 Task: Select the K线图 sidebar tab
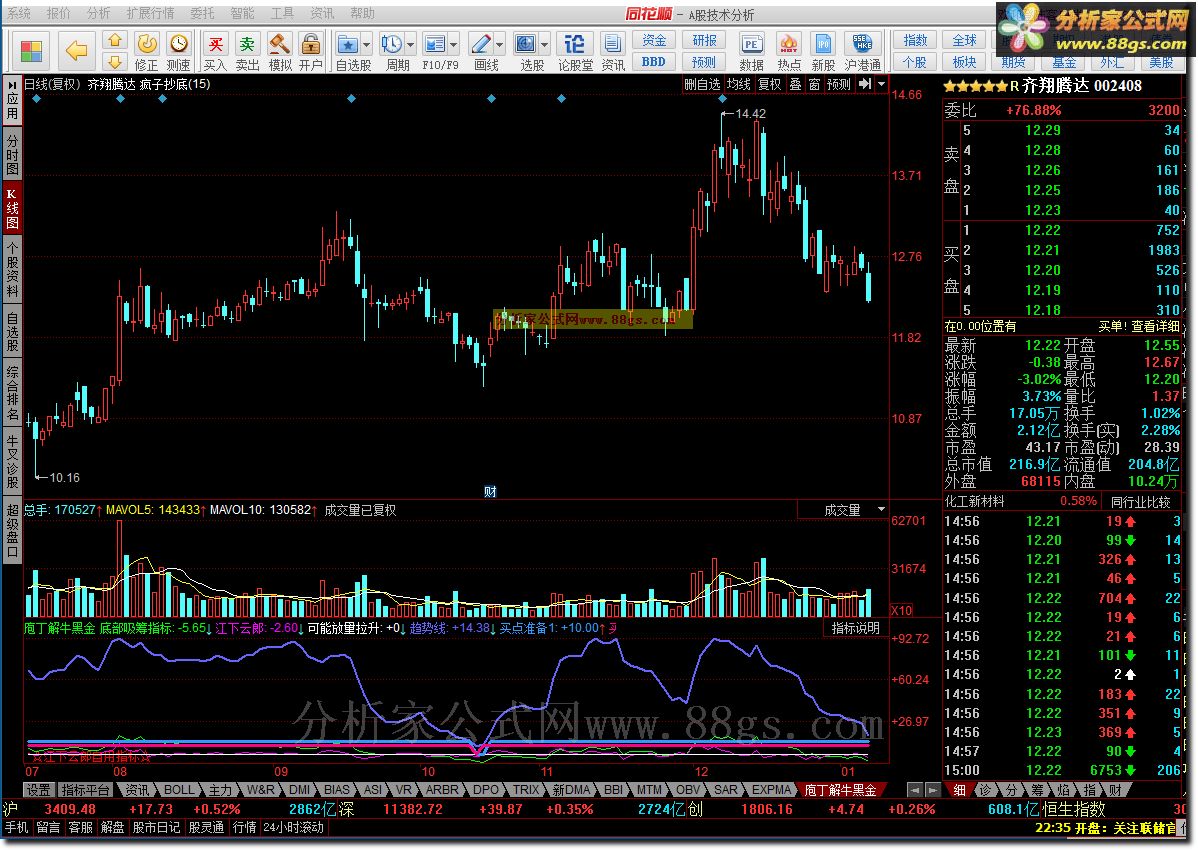(x=12, y=209)
